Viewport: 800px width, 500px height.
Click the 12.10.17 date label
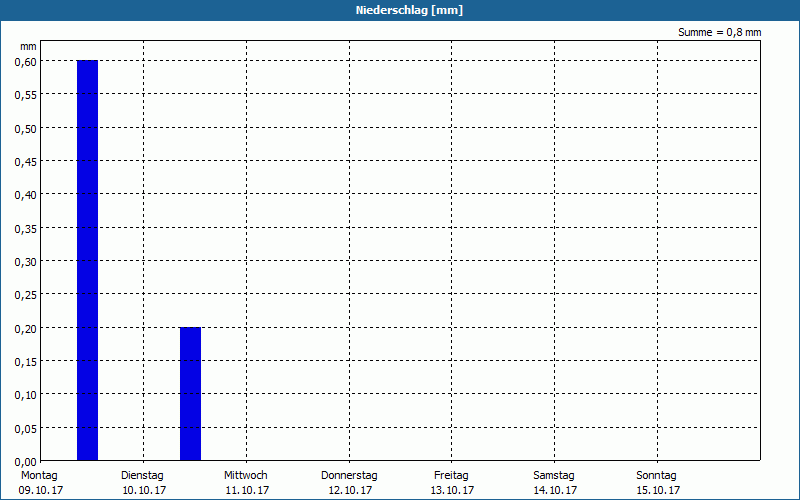coord(350,490)
